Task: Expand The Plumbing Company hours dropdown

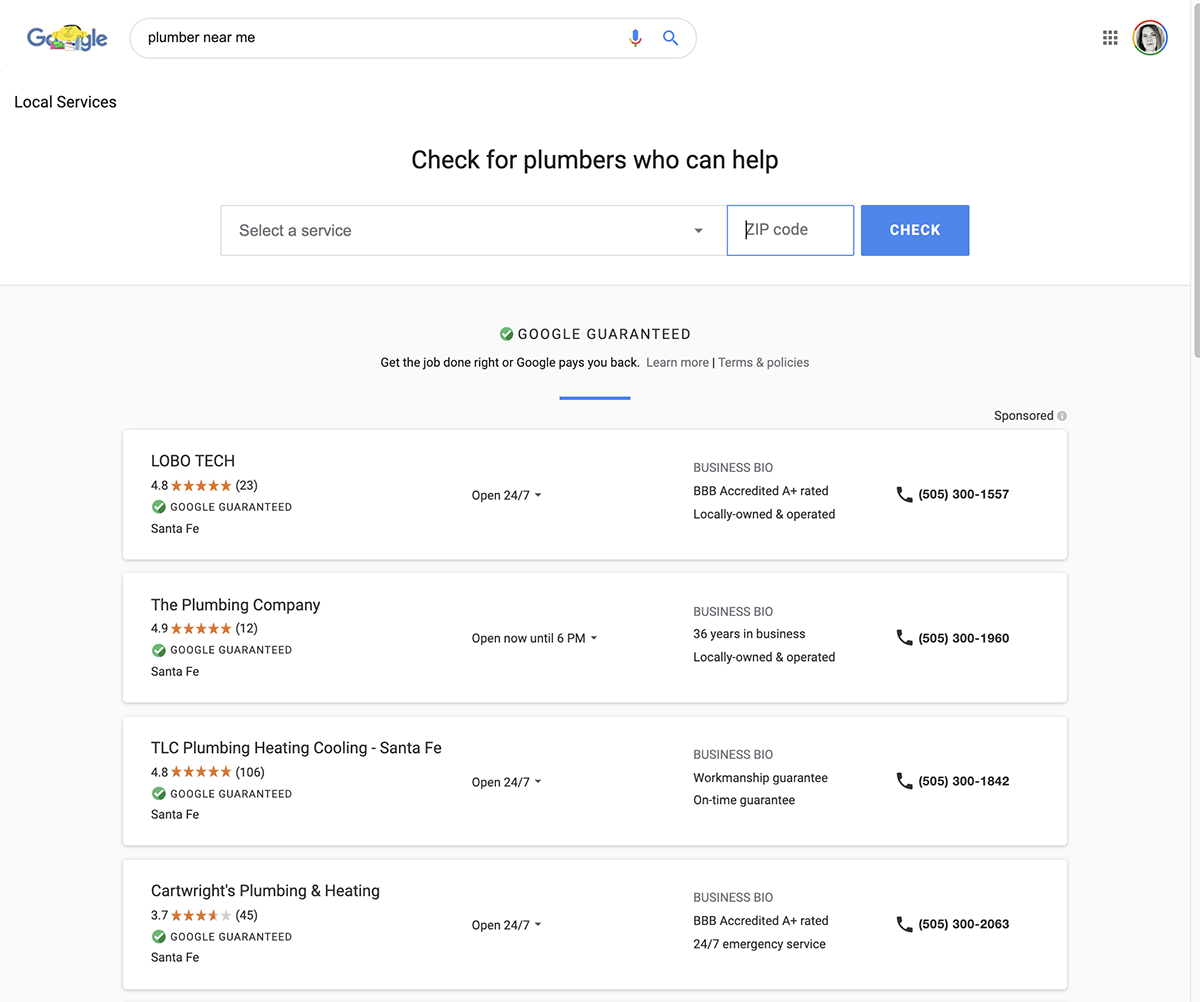Action: click(x=535, y=638)
